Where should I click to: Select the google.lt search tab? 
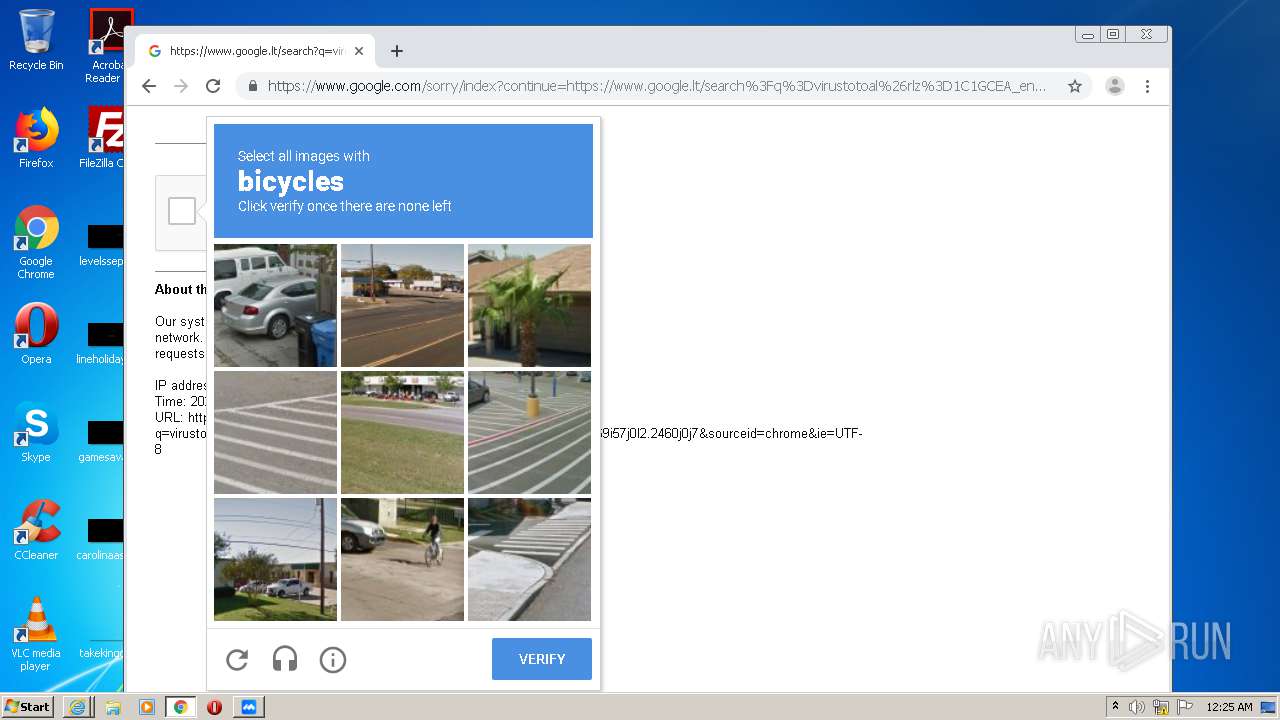(x=255, y=51)
